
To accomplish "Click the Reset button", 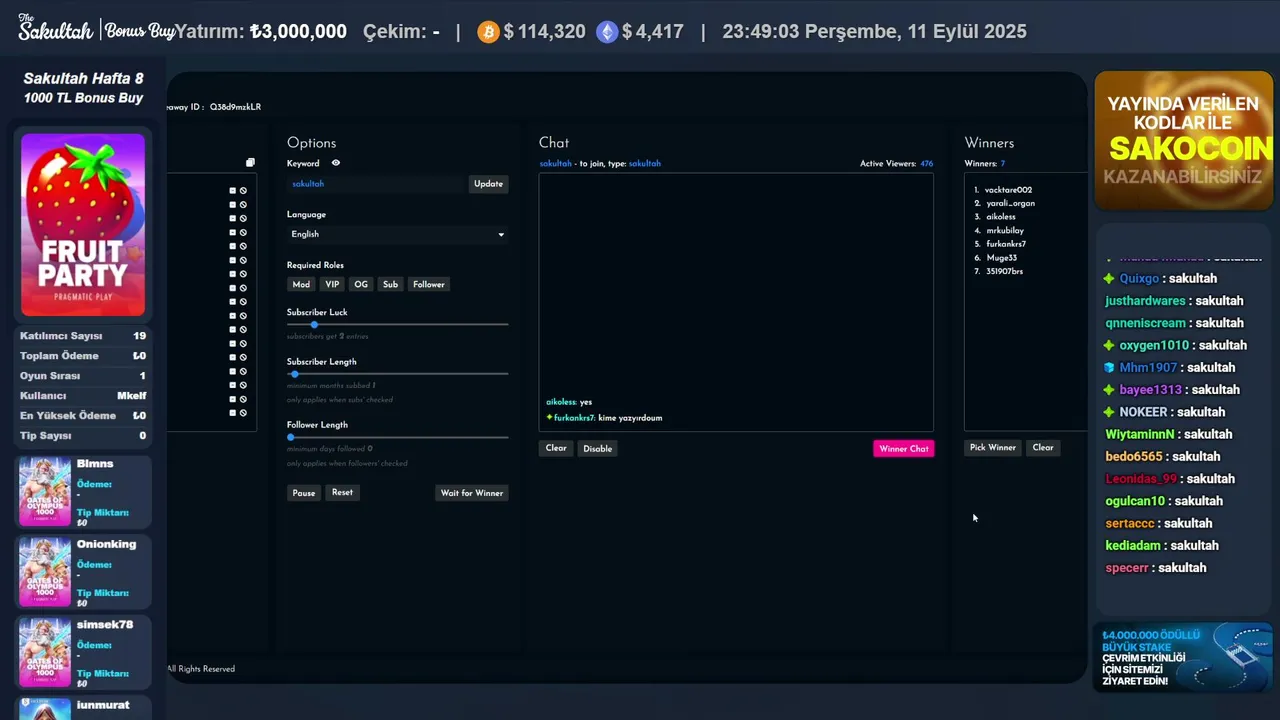I will tap(342, 493).
